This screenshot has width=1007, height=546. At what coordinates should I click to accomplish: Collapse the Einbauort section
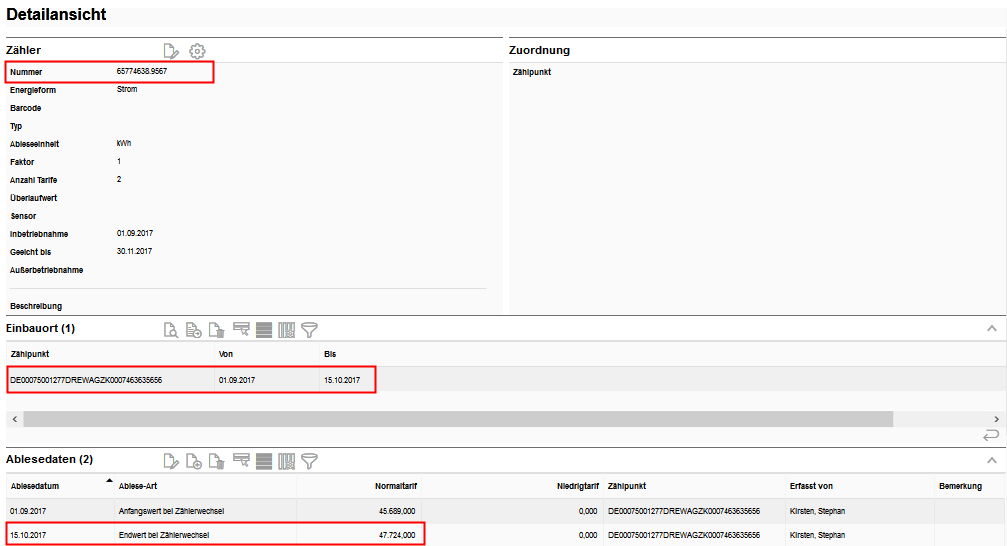(x=991, y=328)
